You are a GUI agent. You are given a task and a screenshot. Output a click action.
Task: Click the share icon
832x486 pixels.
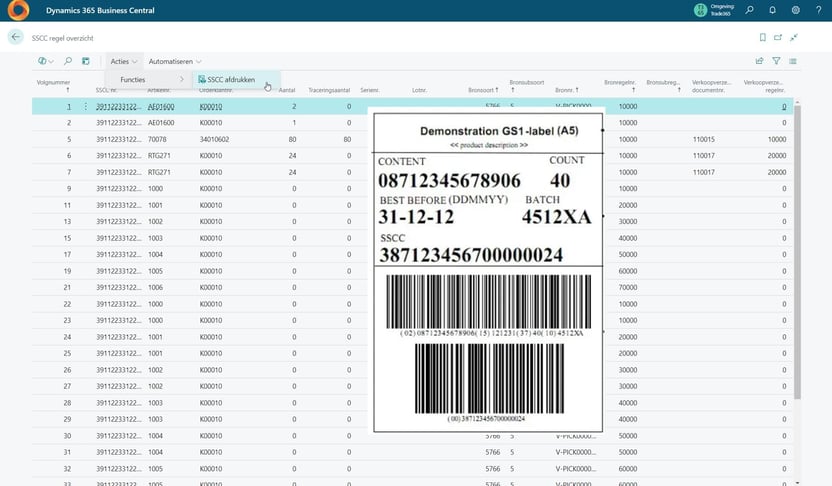click(x=759, y=61)
